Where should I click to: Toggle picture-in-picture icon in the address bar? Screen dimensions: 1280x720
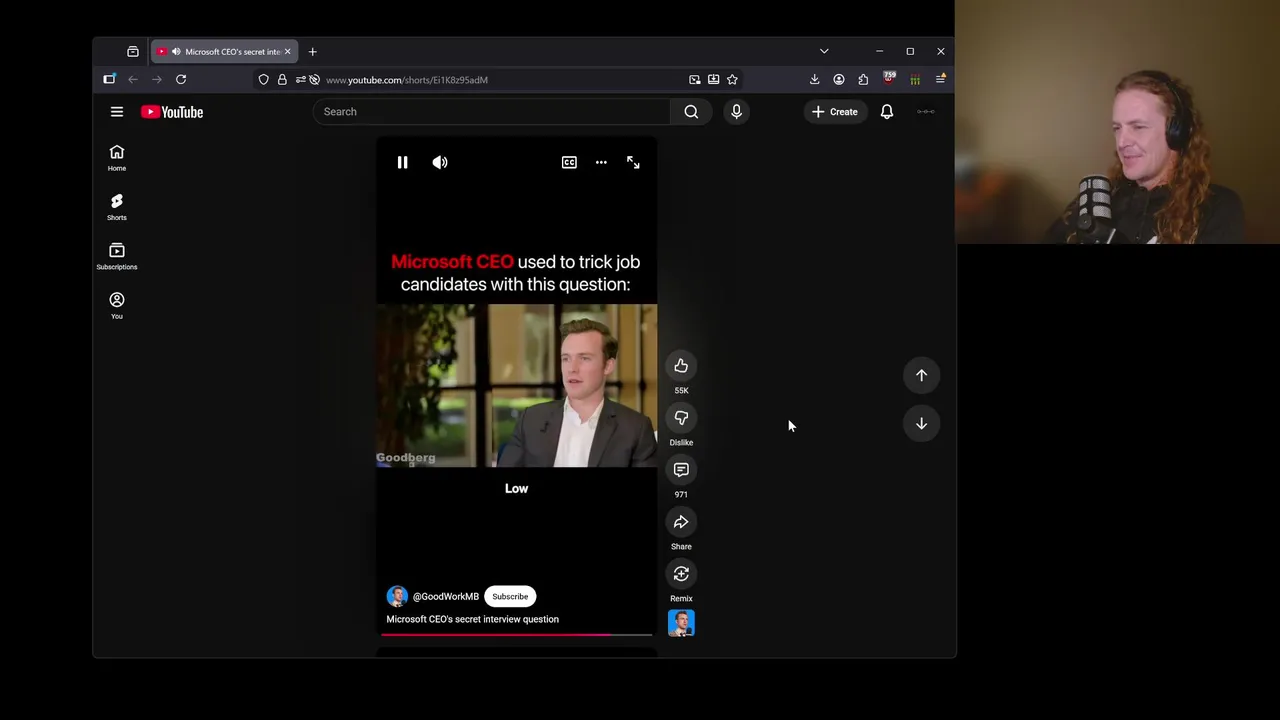click(x=695, y=79)
